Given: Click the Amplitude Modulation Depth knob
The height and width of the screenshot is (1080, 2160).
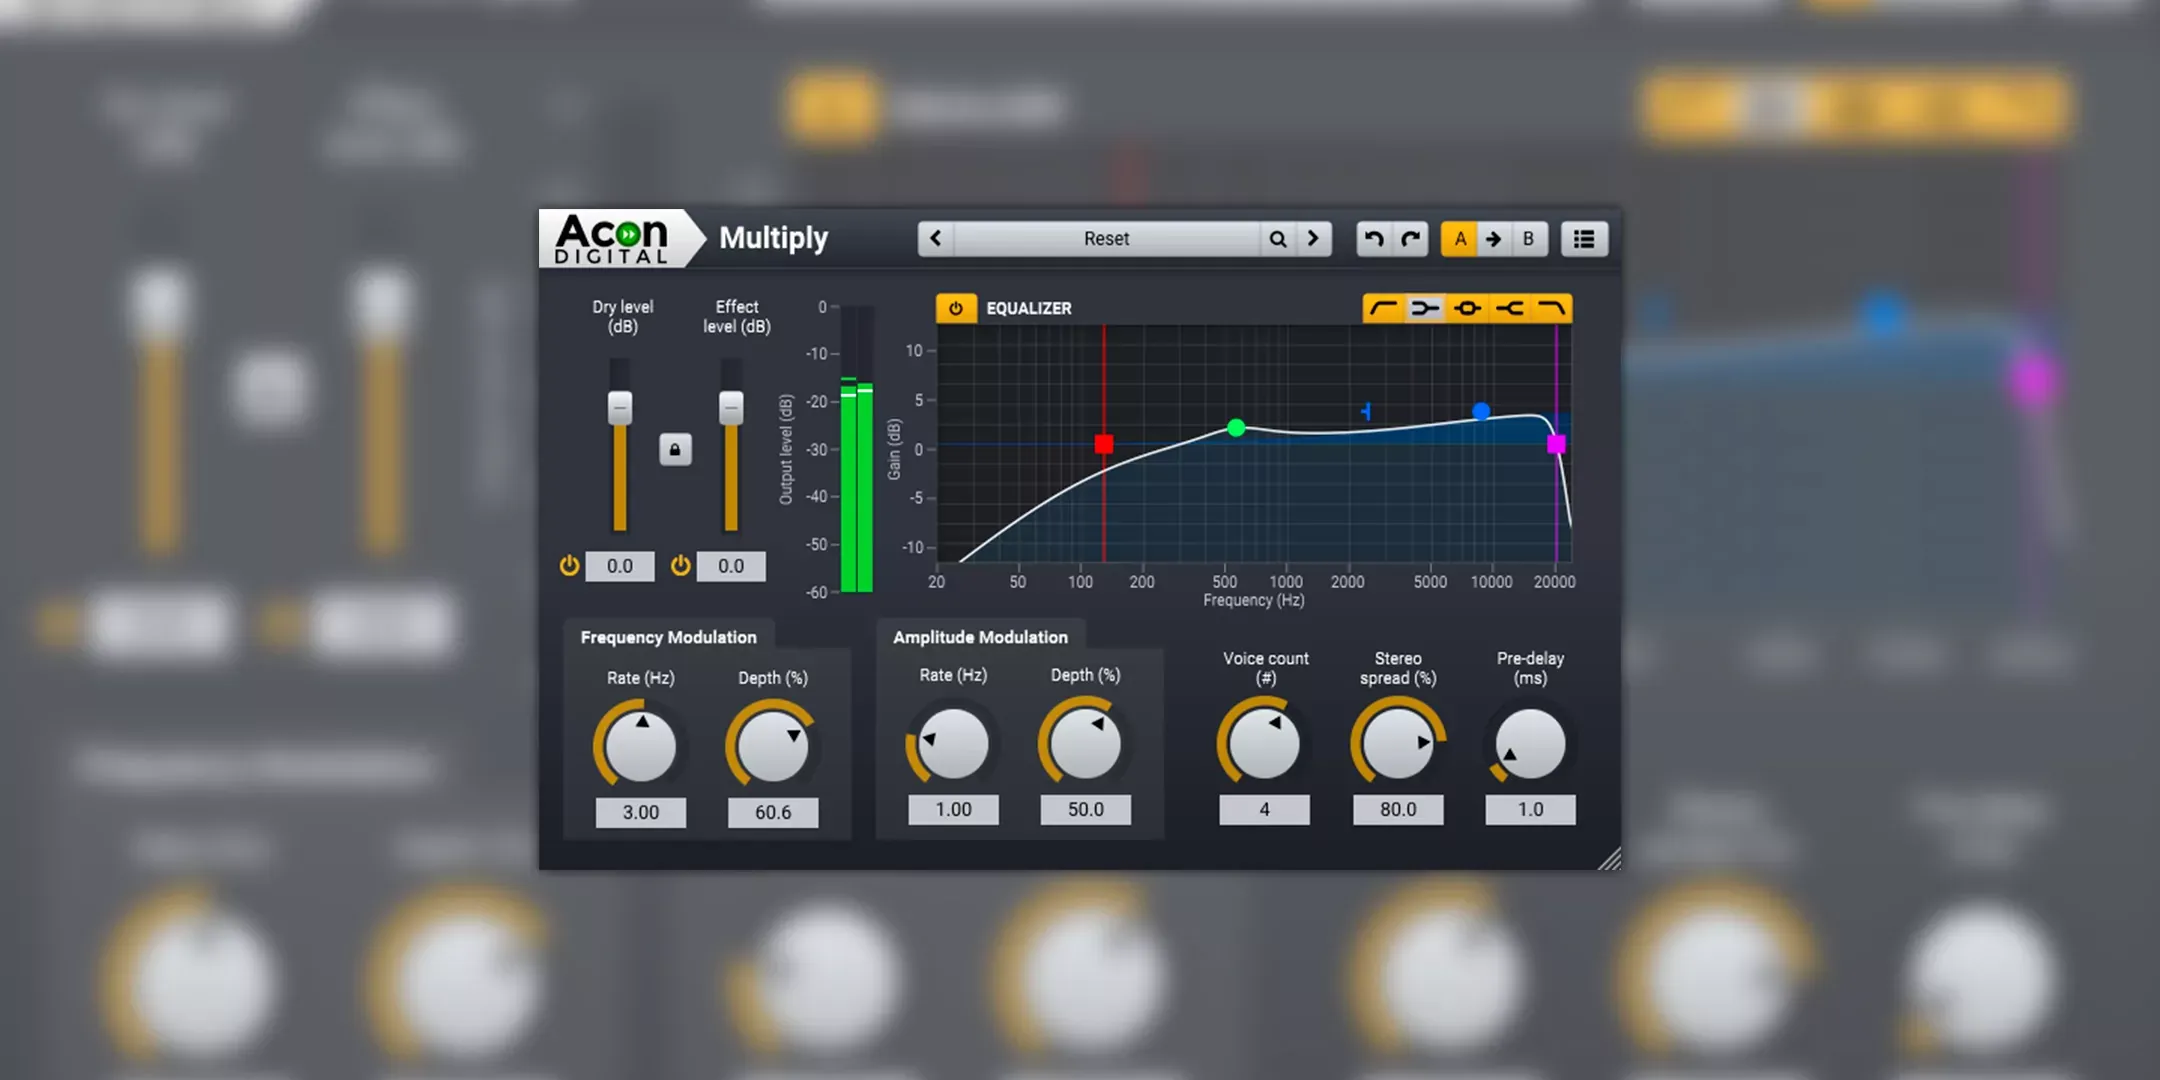Looking at the screenshot, I should [x=1085, y=743].
